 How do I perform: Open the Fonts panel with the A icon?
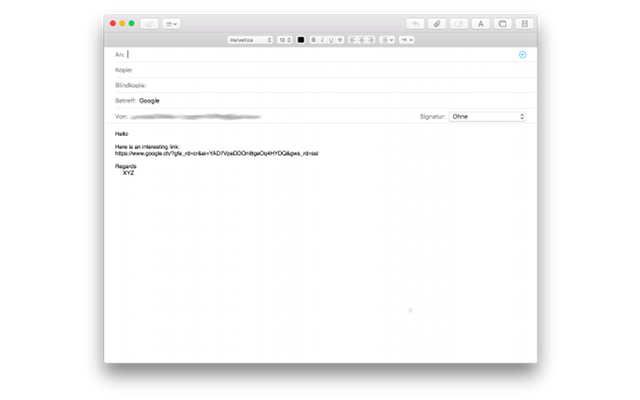(480, 23)
